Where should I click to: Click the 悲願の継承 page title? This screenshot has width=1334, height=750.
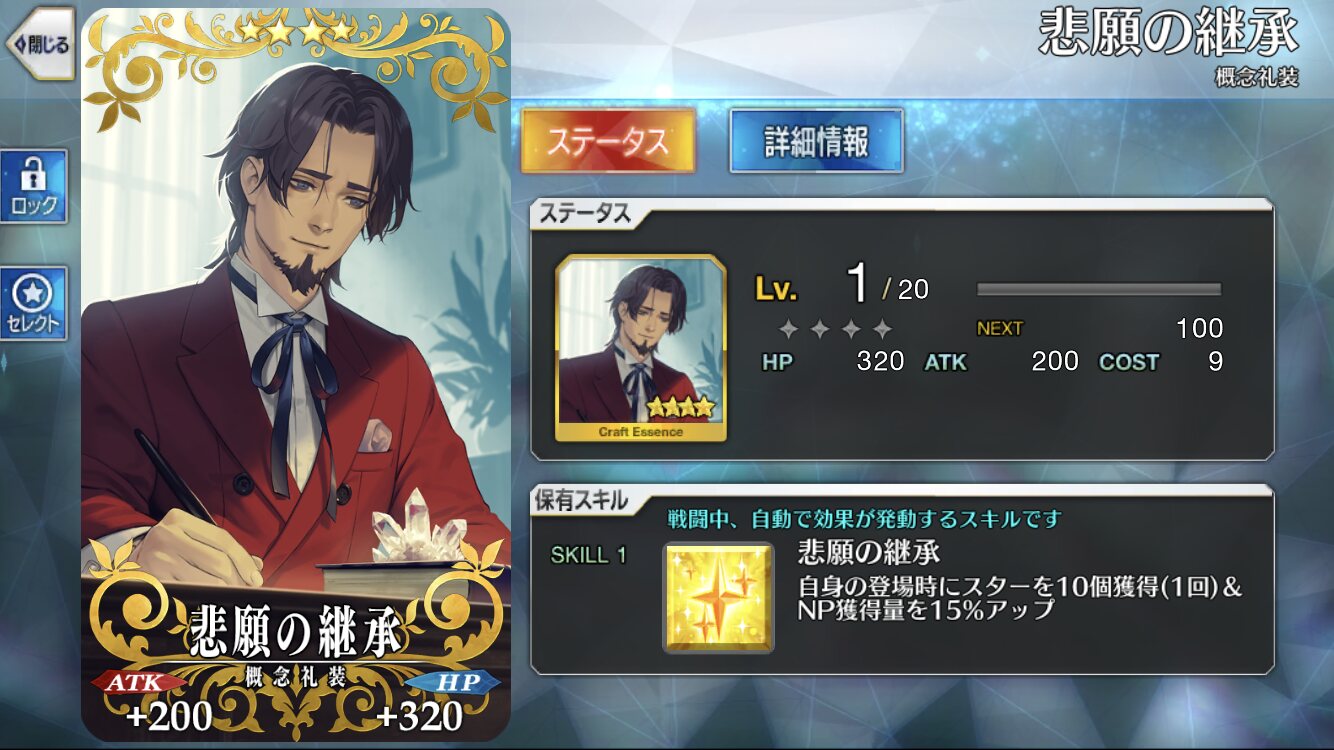pyautogui.click(x=1168, y=34)
